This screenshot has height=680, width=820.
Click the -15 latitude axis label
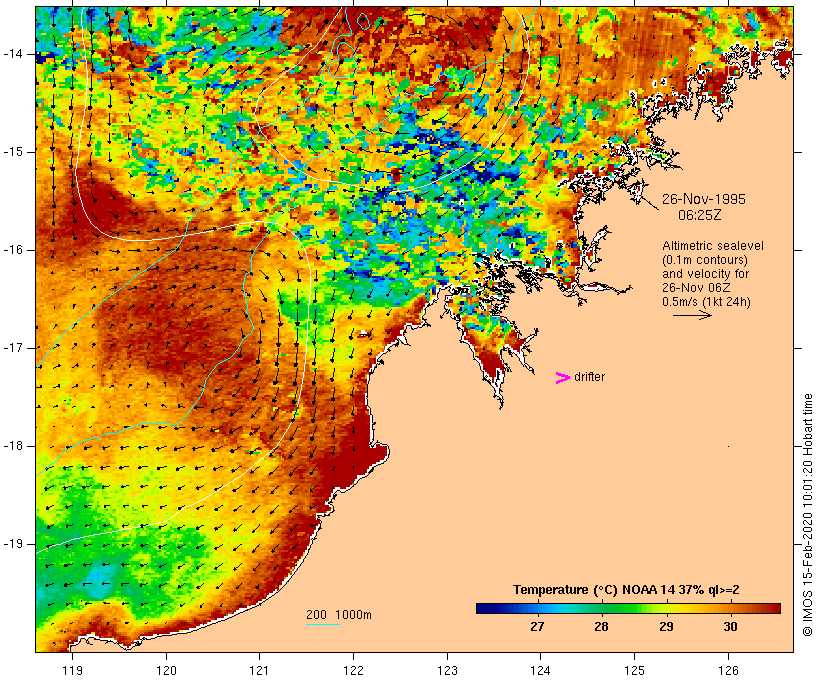[12, 152]
